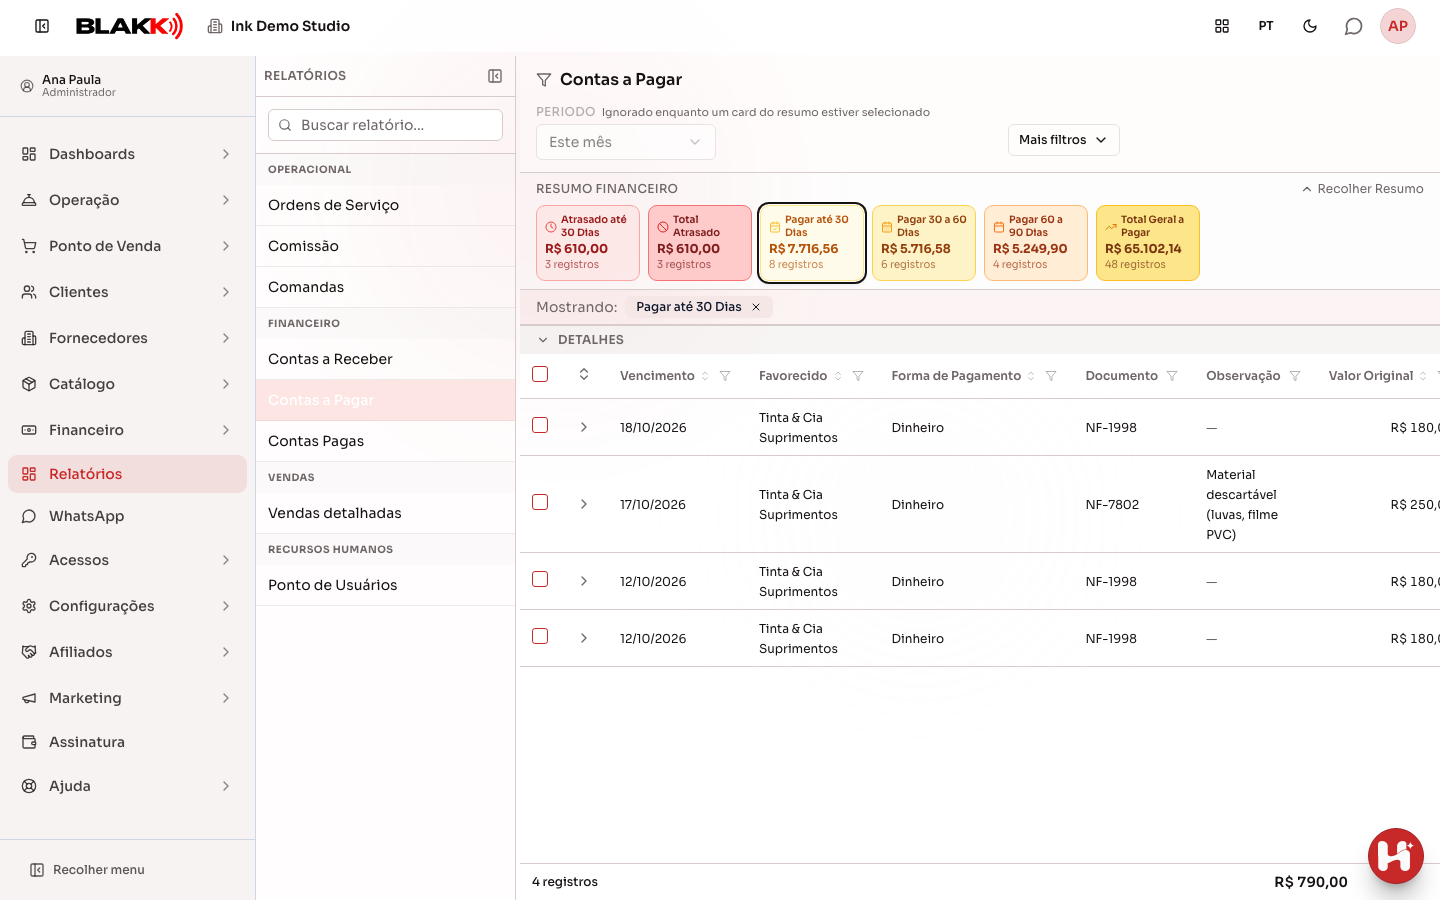This screenshot has width=1440, height=900.
Task: Collapse the Relatórios panel with its icon
Action: [495, 76]
